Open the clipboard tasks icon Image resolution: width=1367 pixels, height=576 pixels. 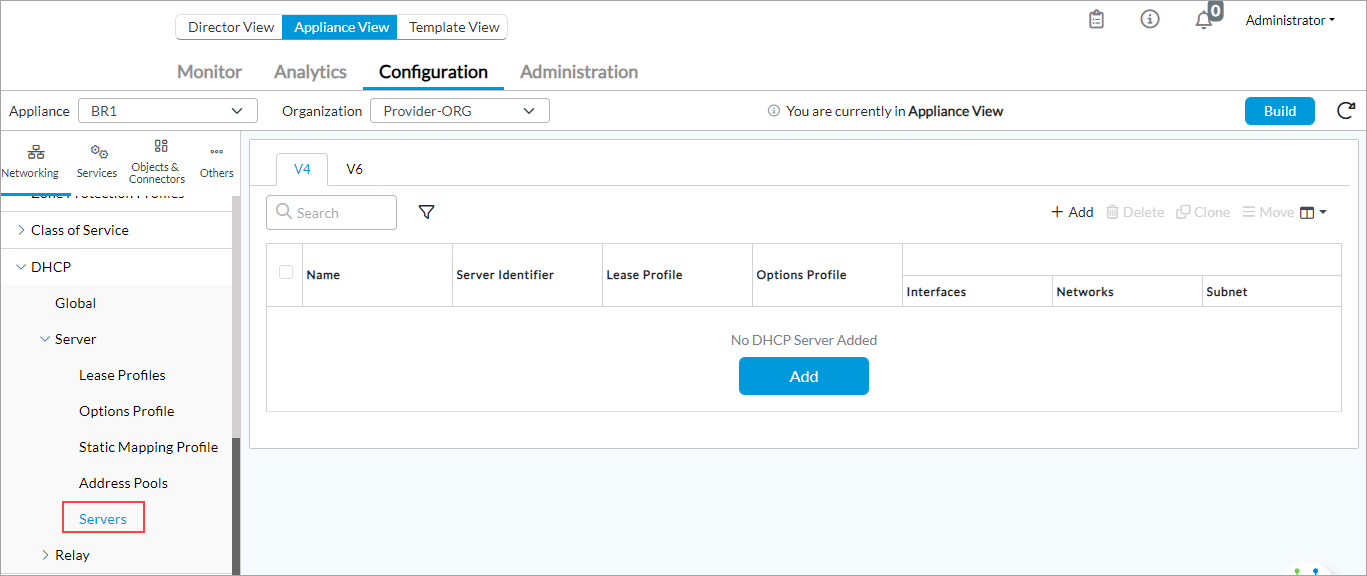coord(1097,20)
